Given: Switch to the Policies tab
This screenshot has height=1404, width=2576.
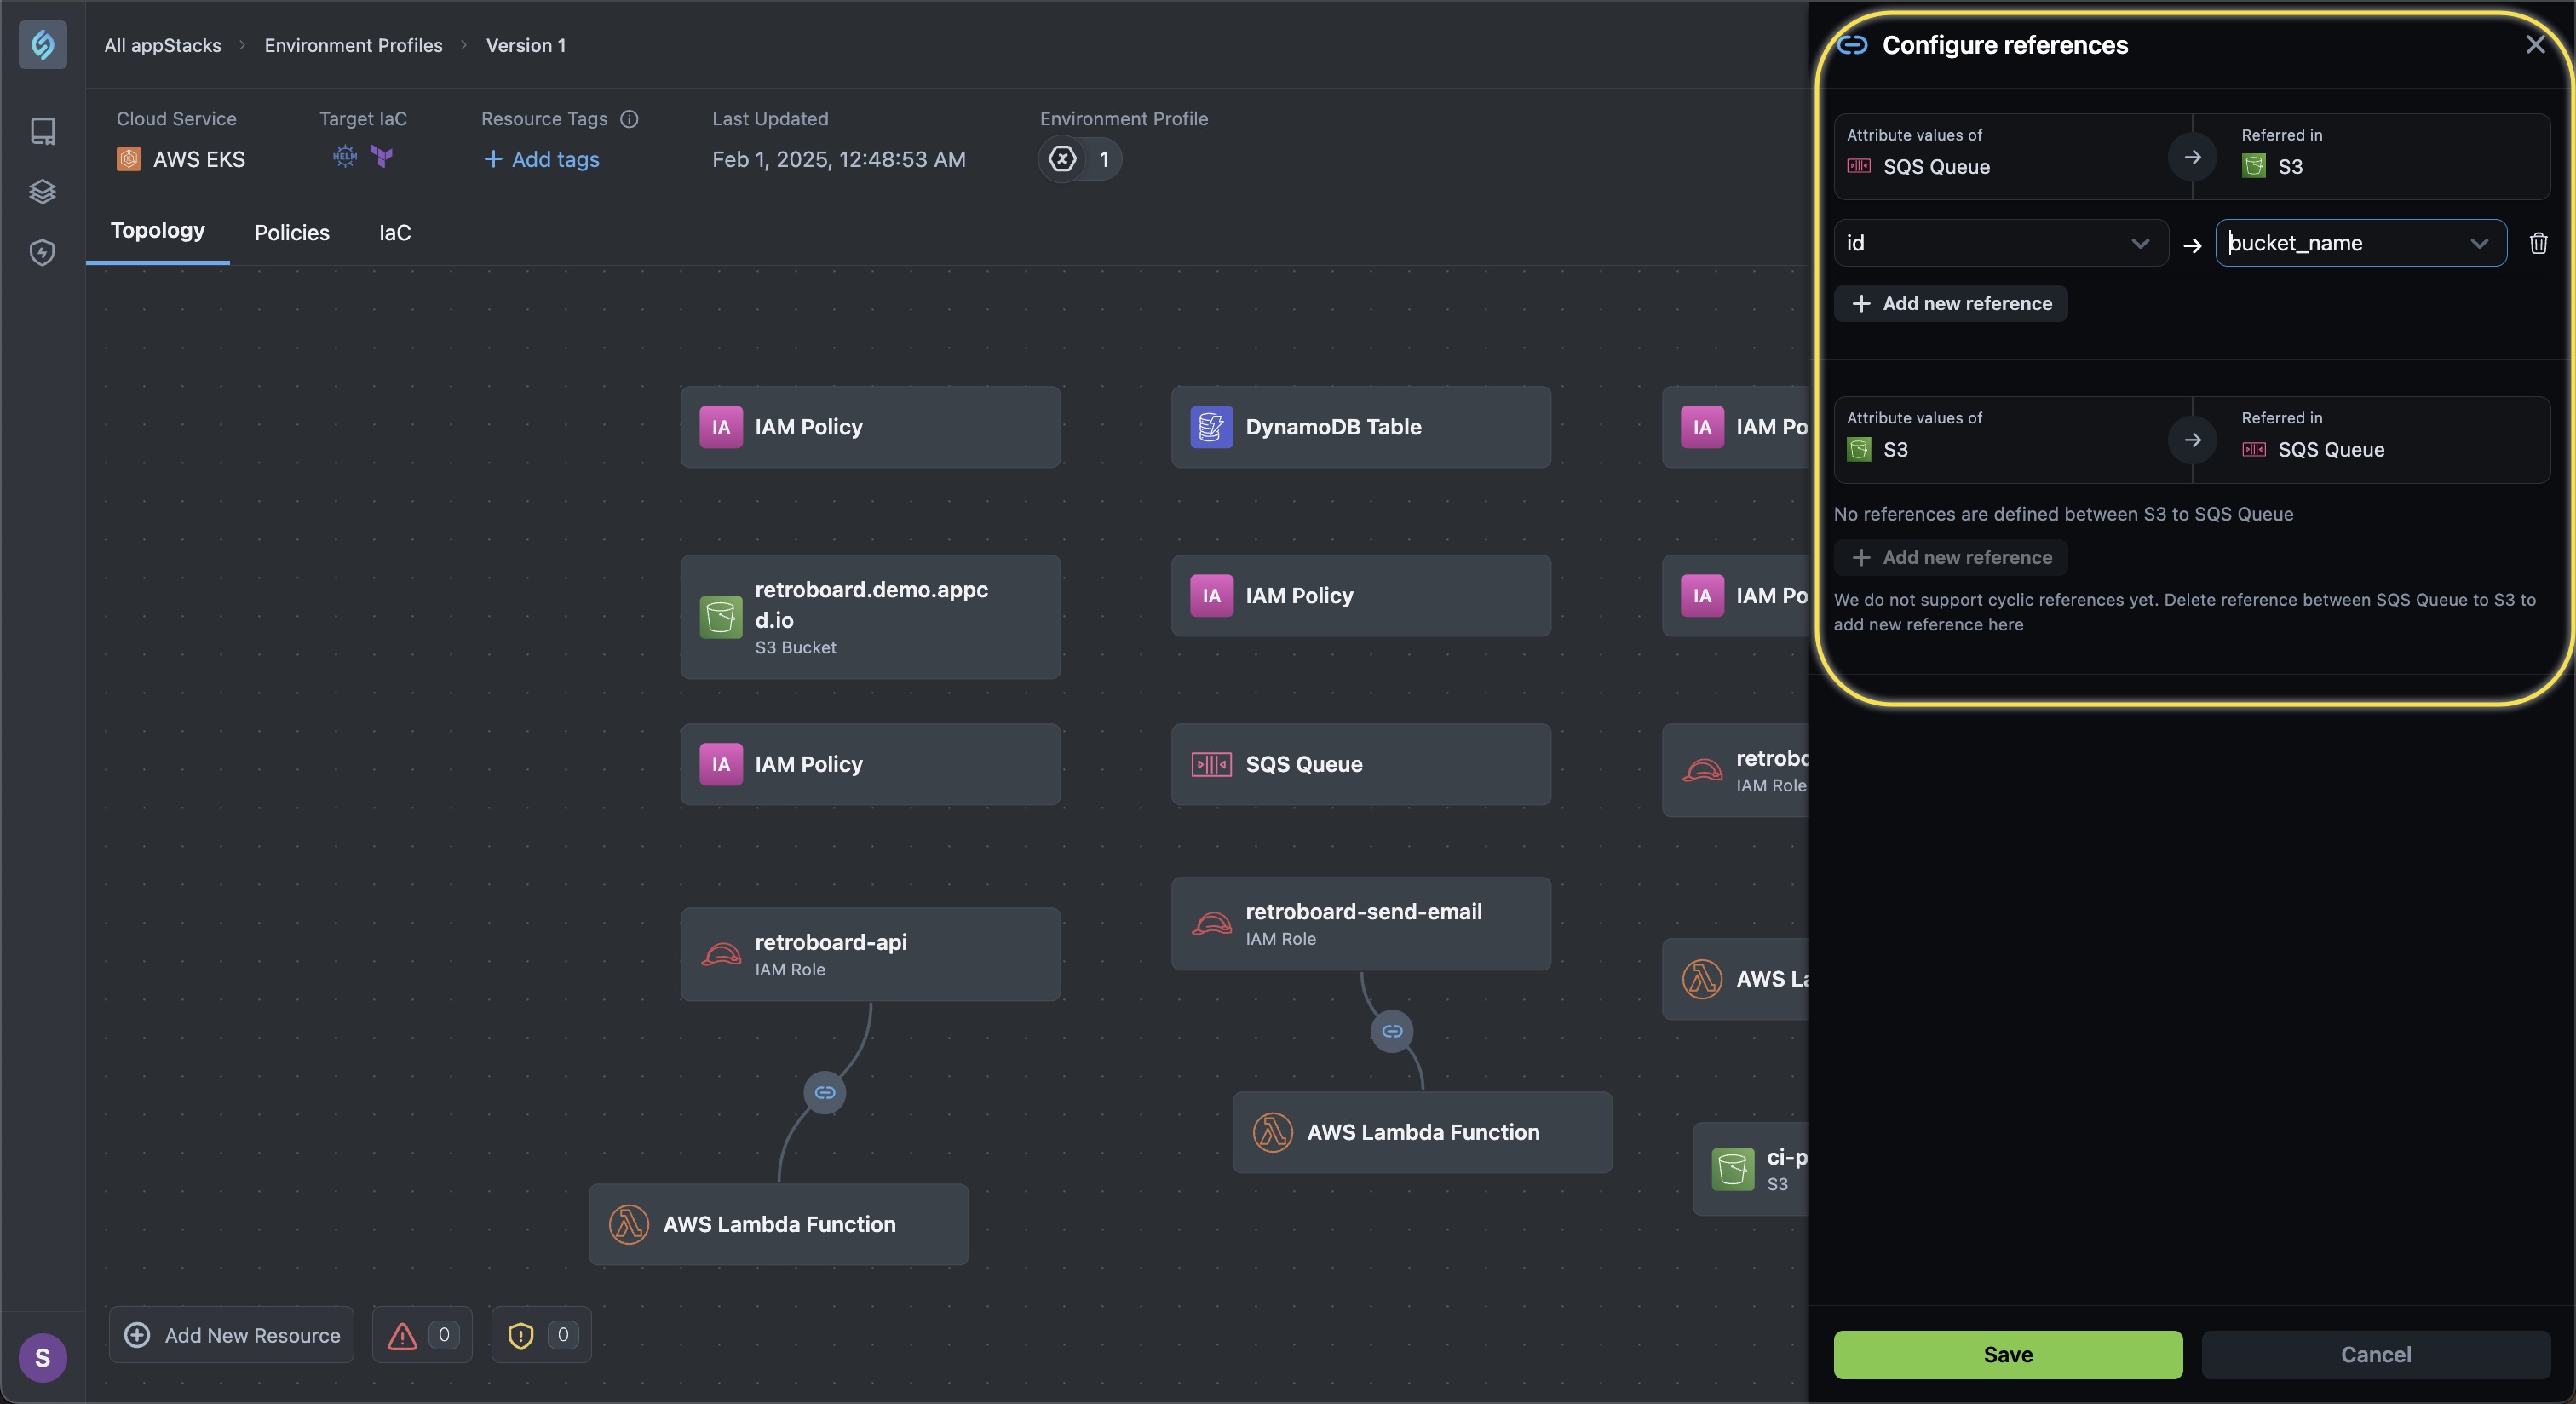Looking at the screenshot, I should pyautogui.click(x=292, y=233).
